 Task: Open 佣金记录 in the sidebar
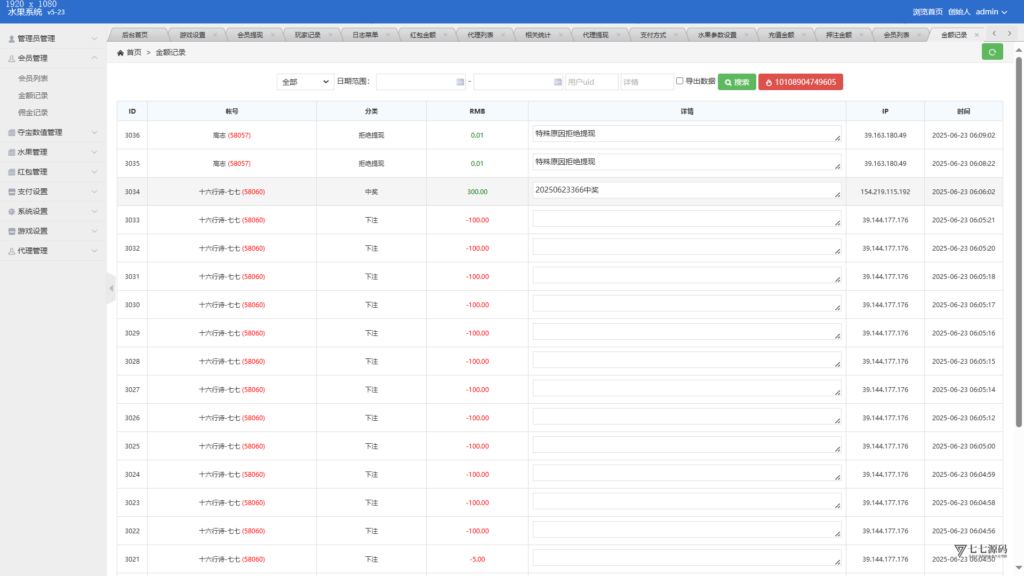tap(33, 112)
